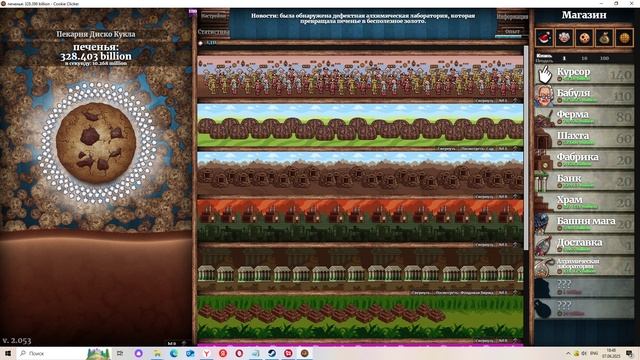This screenshot has height=360, width=640.
Task: Purchase a Шахта building
Action: [x=584, y=138]
